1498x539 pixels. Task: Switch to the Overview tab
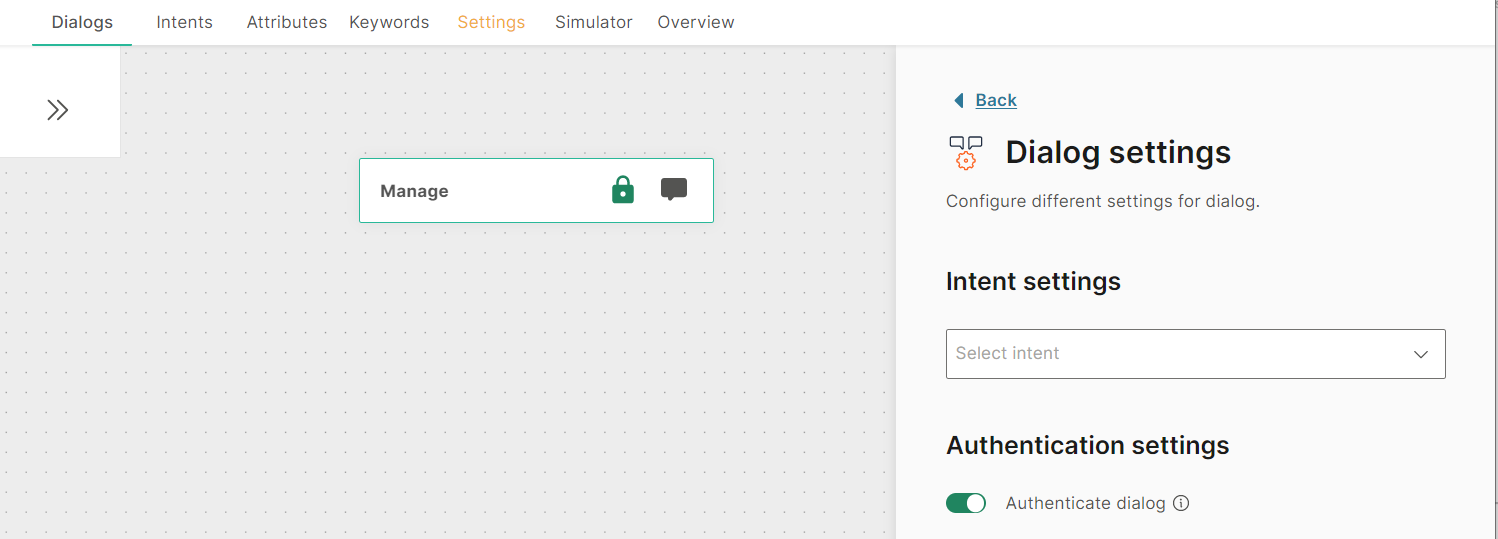coord(696,22)
